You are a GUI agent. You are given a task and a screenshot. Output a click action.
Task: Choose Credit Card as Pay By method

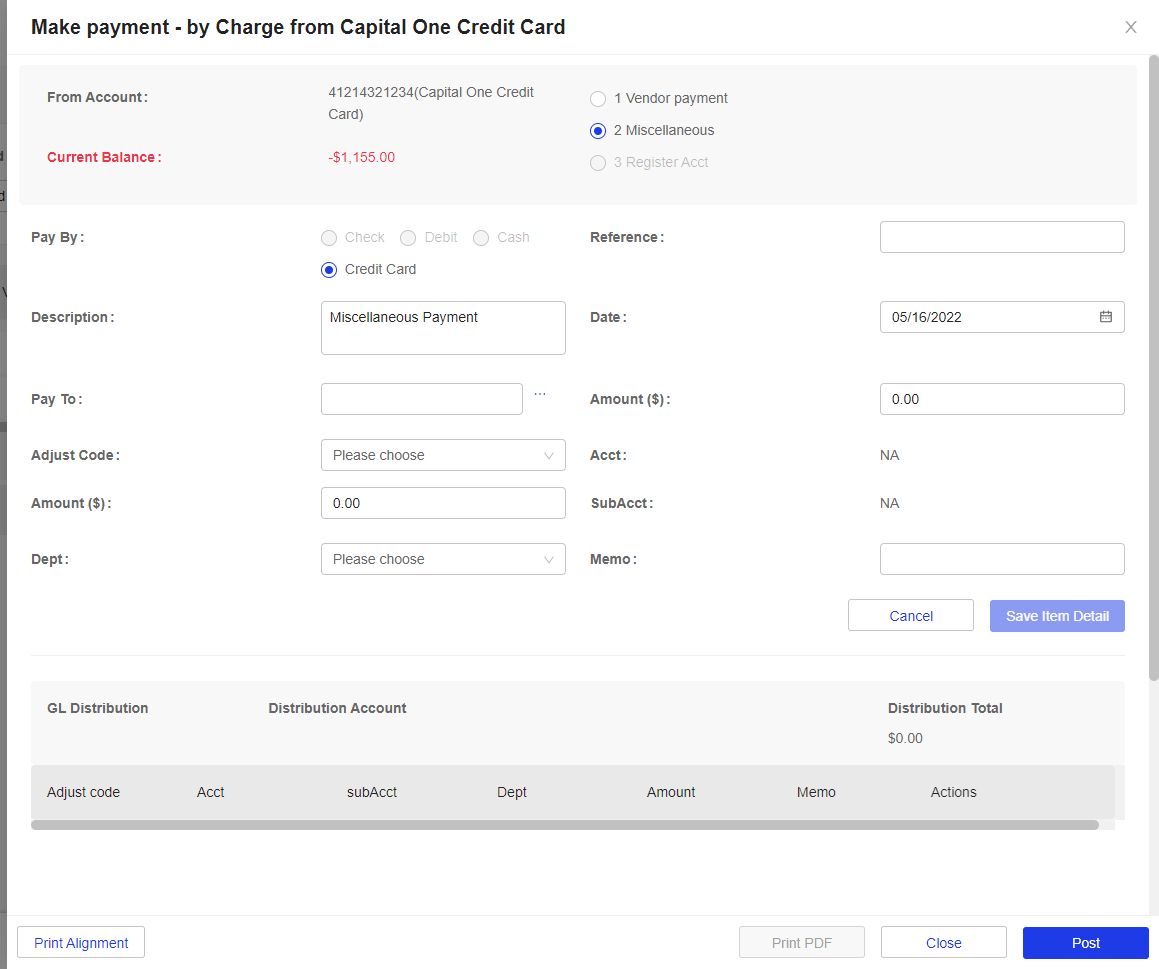pos(329,270)
